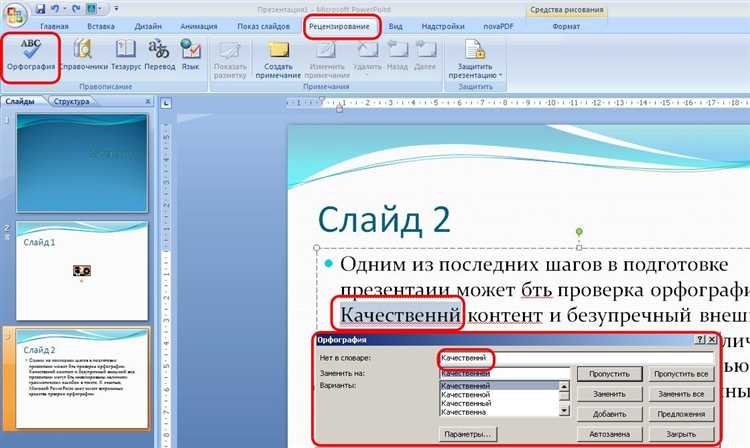Viewport: 750px width, 448px height.
Task: Click the Заменить все button
Action: click(682, 394)
